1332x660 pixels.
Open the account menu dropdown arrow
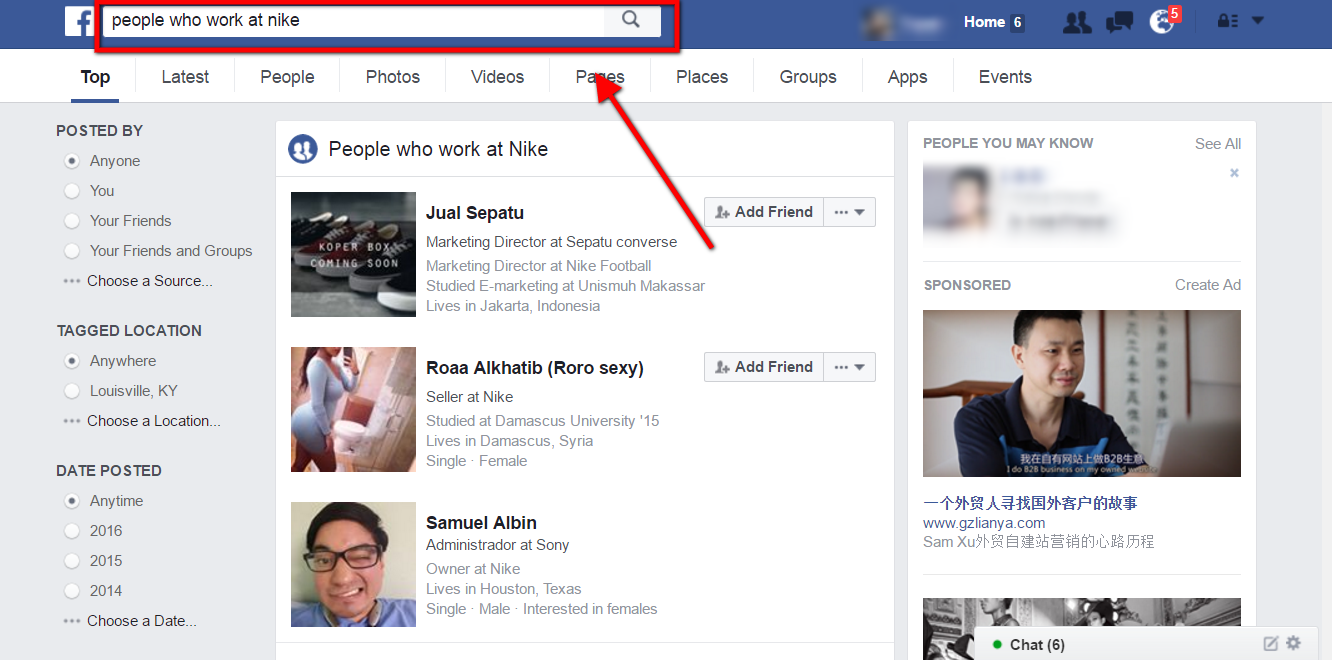click(1258, 21)
